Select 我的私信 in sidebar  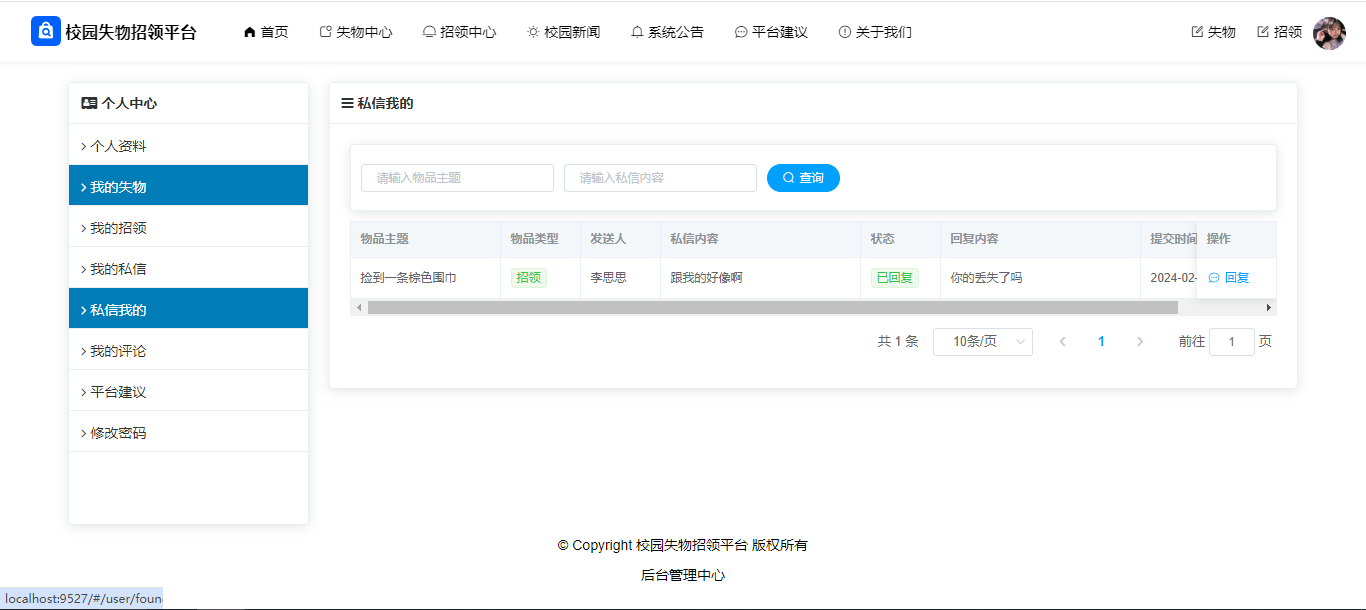188,268
